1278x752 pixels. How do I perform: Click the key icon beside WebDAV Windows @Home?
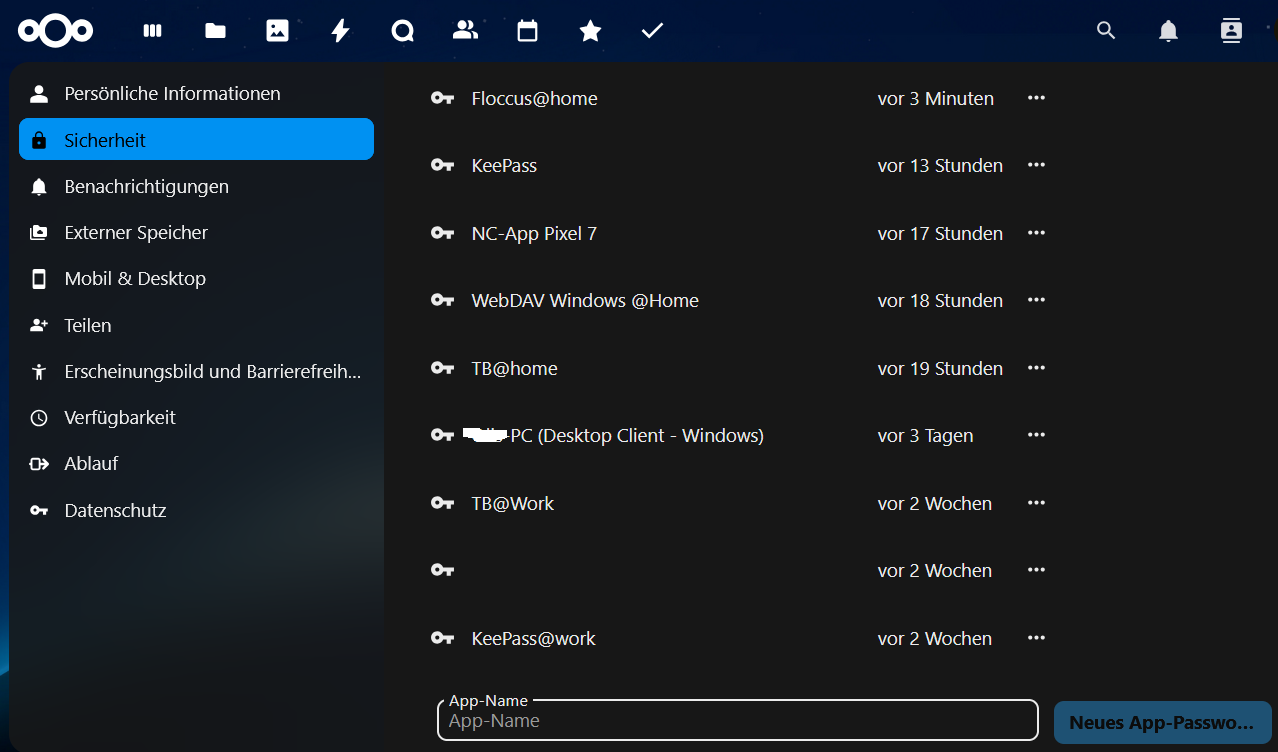[x=442, y=300]
